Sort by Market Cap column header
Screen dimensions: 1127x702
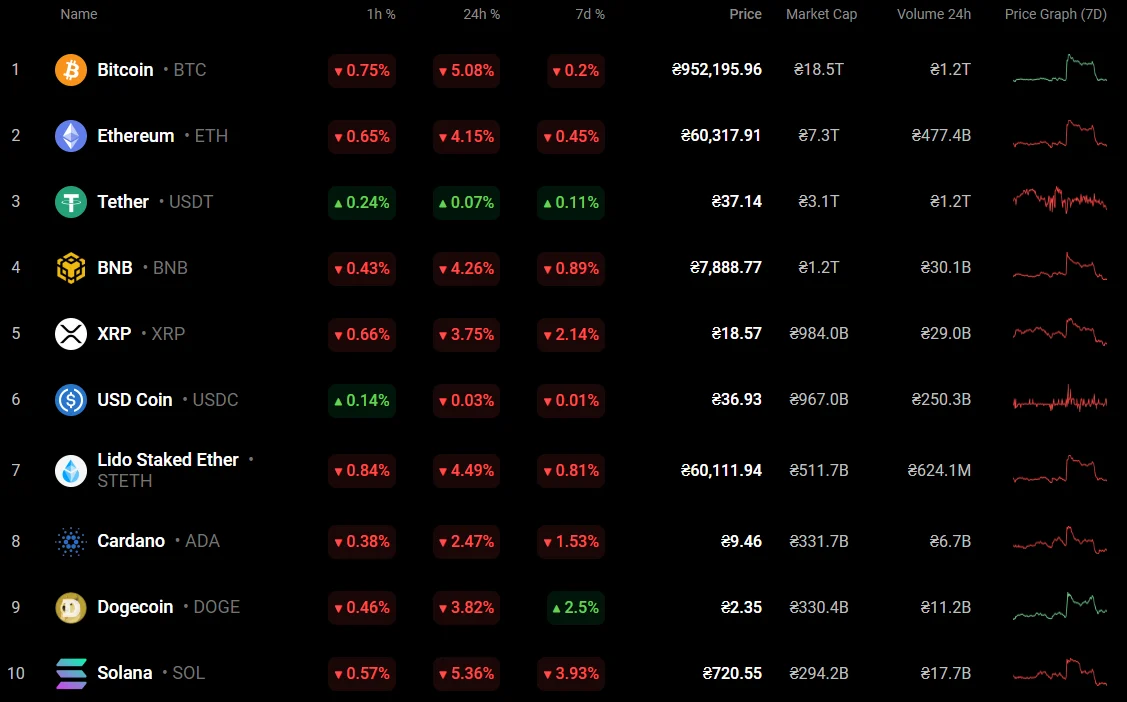click(x=821, y=15)
